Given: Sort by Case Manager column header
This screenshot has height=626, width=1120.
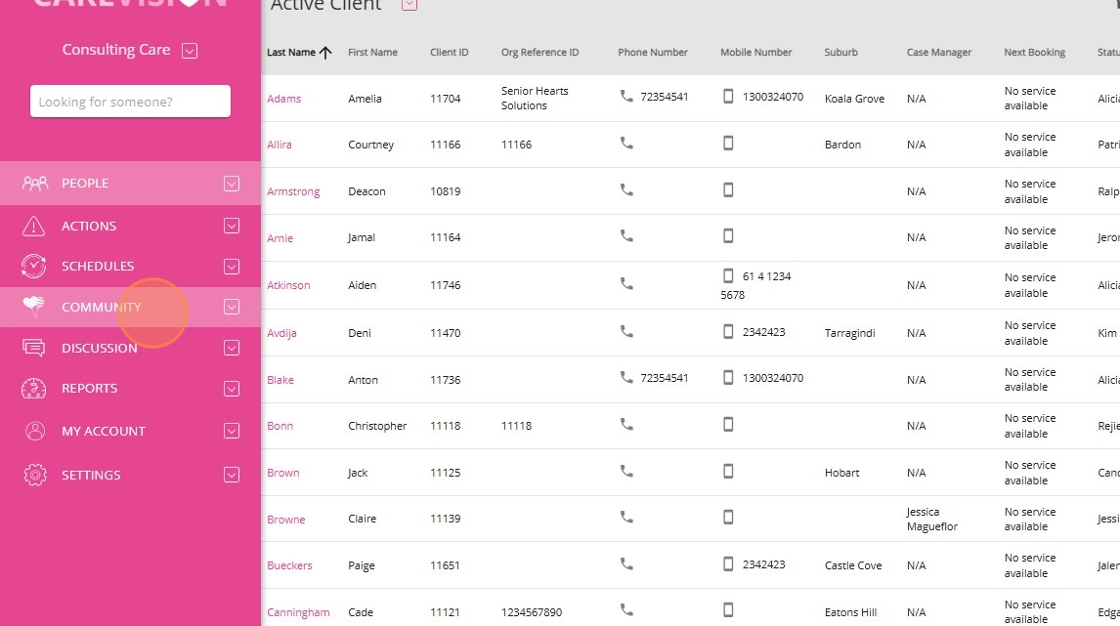Looking at the screenshot, I should tap(939, 52).
